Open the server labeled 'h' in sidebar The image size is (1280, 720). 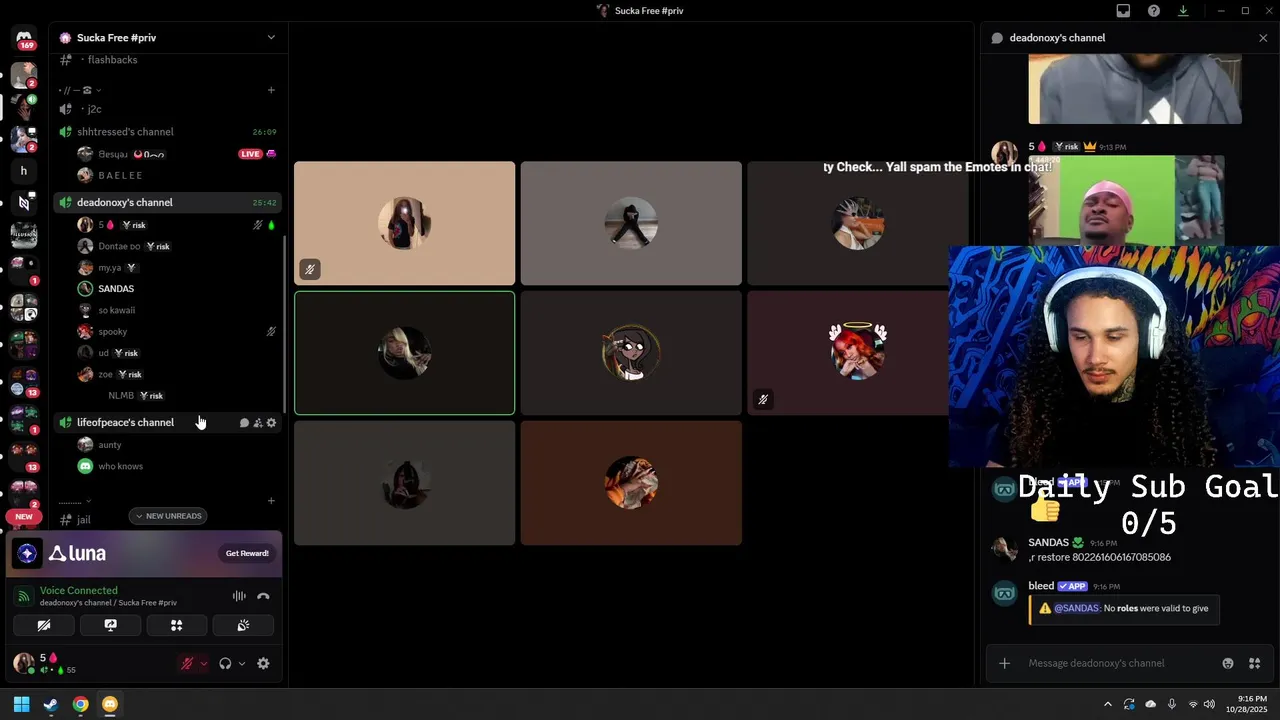24,171
